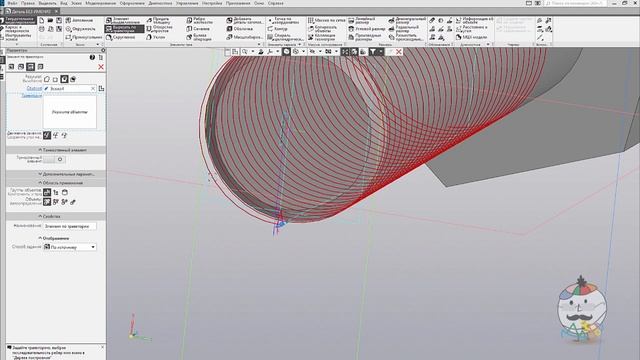Select the Вырезать по траектории tool
The height and width of the screenshot is (360, 640).
click(124, 29)
